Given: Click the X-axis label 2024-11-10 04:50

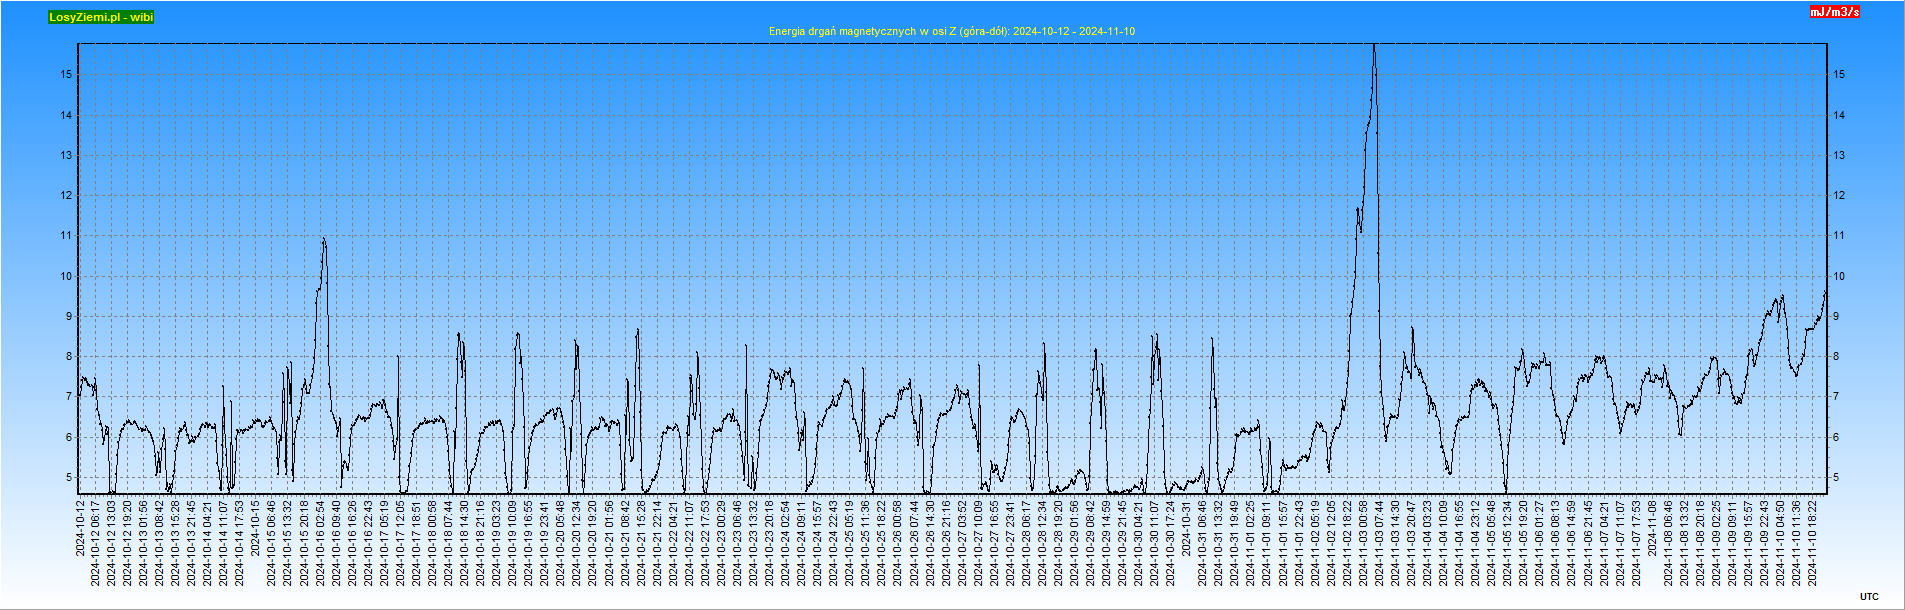Looking at the screenshot, I should coord(1780,543).
